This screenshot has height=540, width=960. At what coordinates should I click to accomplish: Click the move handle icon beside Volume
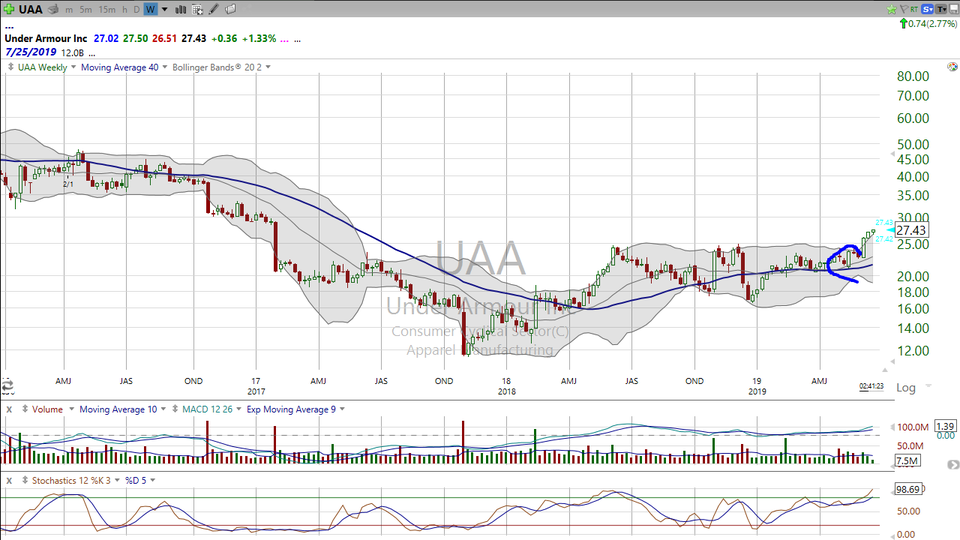click(x=24, y=409)
